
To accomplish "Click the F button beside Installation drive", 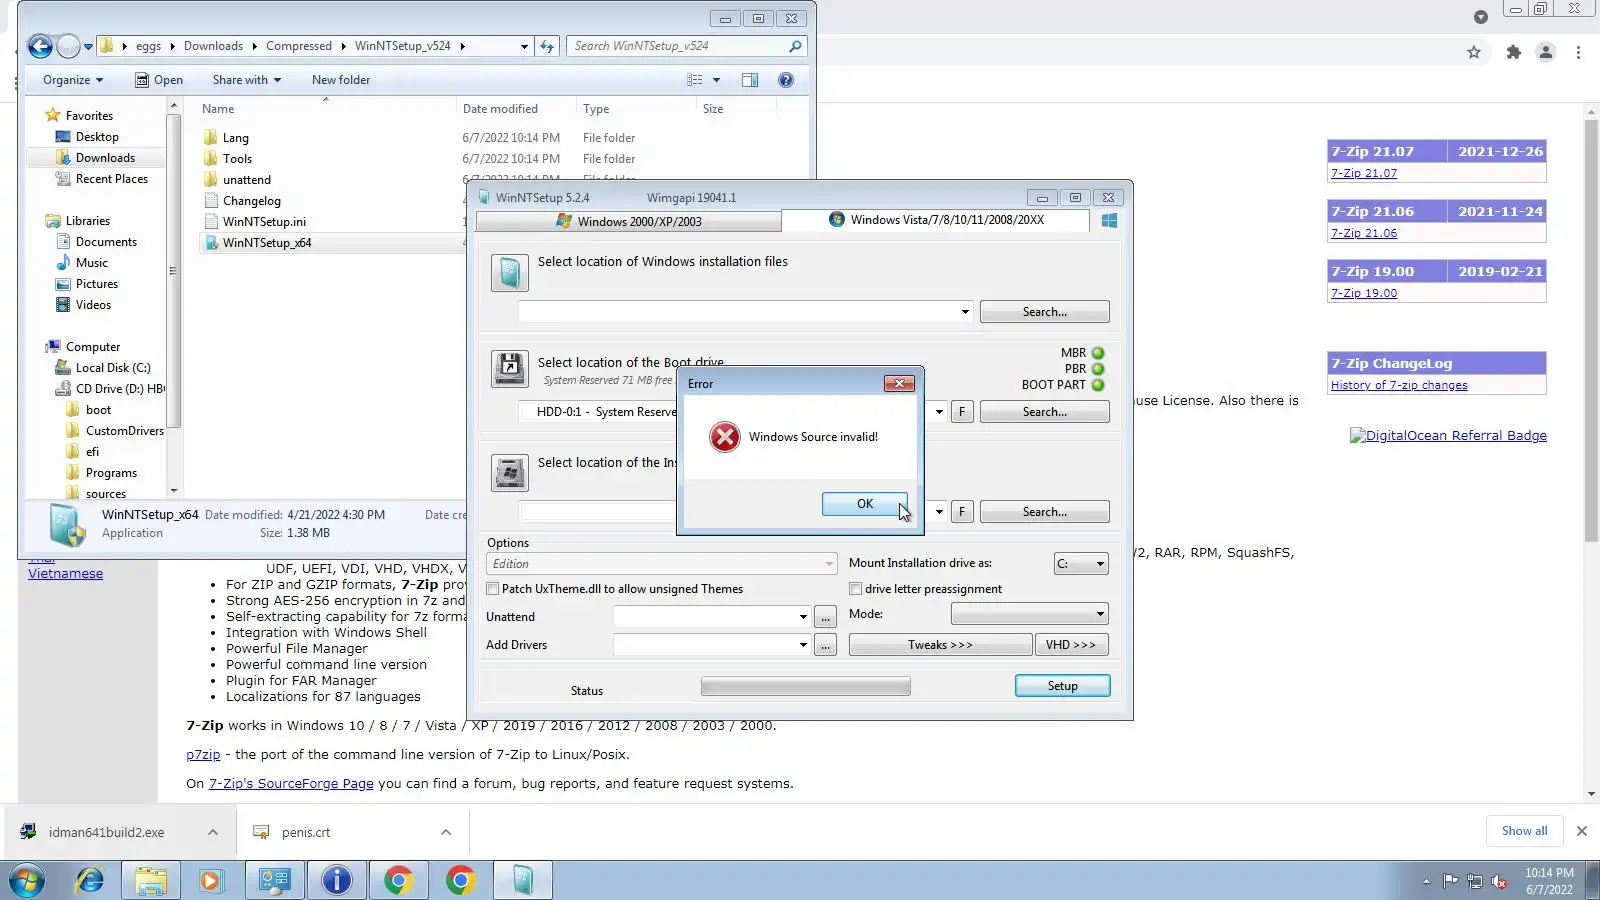I will [962, 512].
